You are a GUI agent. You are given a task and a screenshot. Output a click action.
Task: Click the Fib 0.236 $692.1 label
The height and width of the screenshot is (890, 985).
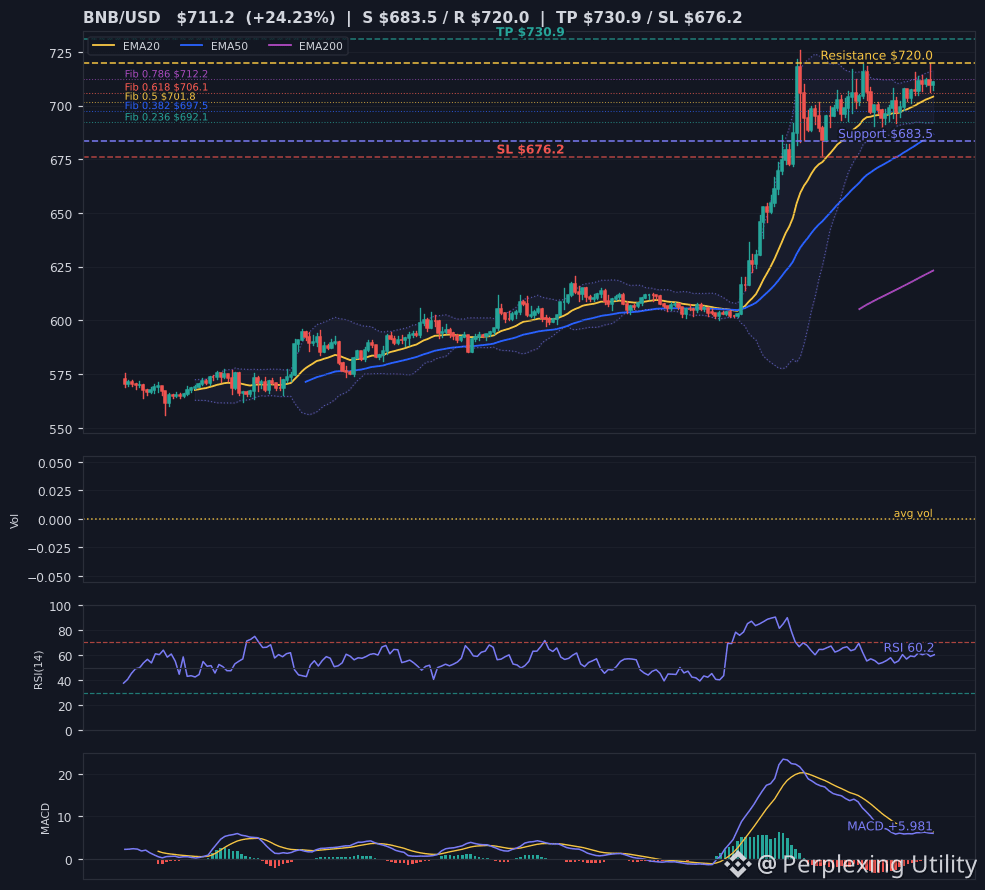tap(166, 117)
